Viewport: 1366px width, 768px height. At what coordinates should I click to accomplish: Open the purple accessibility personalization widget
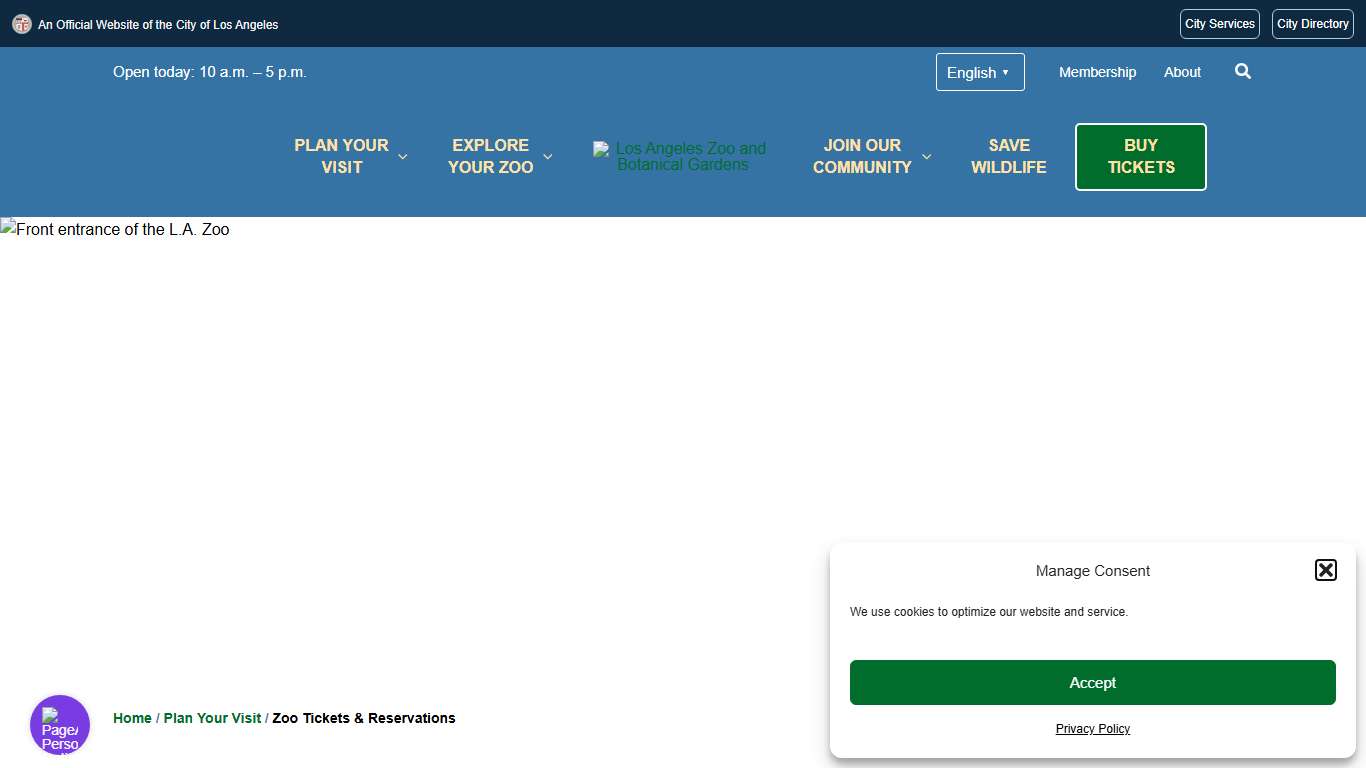pyautogui.click(x=60, y=725)
